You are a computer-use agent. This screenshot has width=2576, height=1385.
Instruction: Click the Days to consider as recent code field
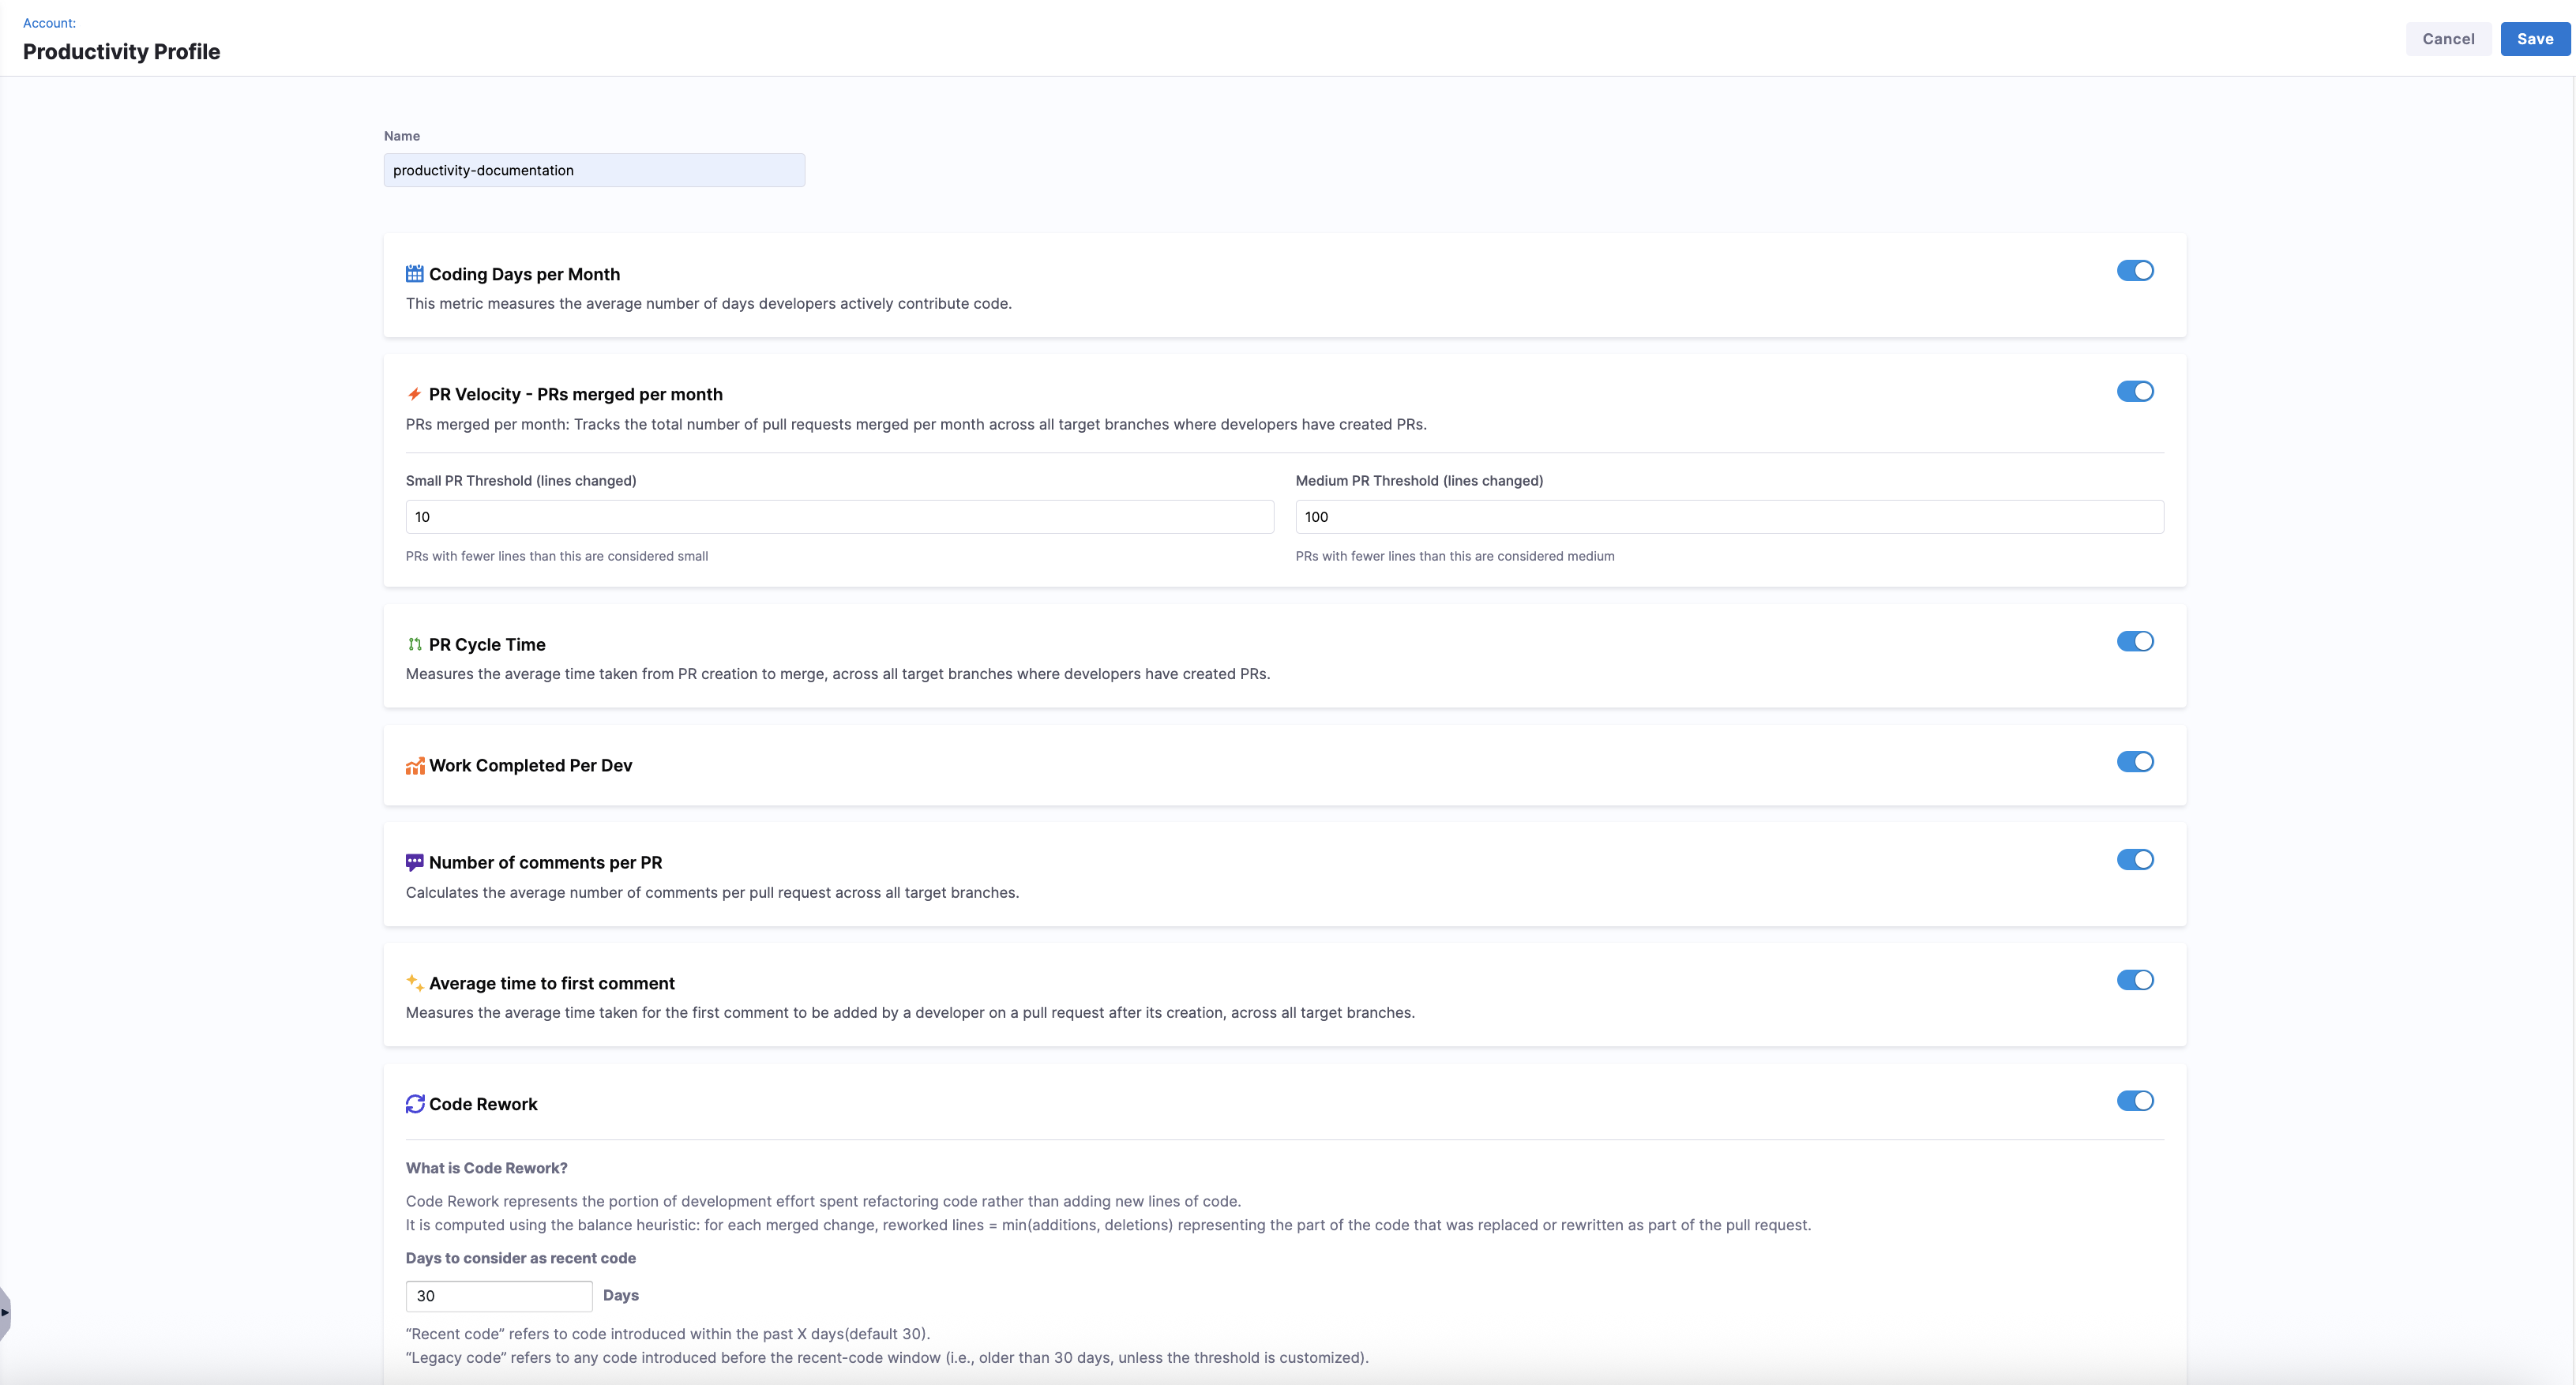click(498, 1296)
